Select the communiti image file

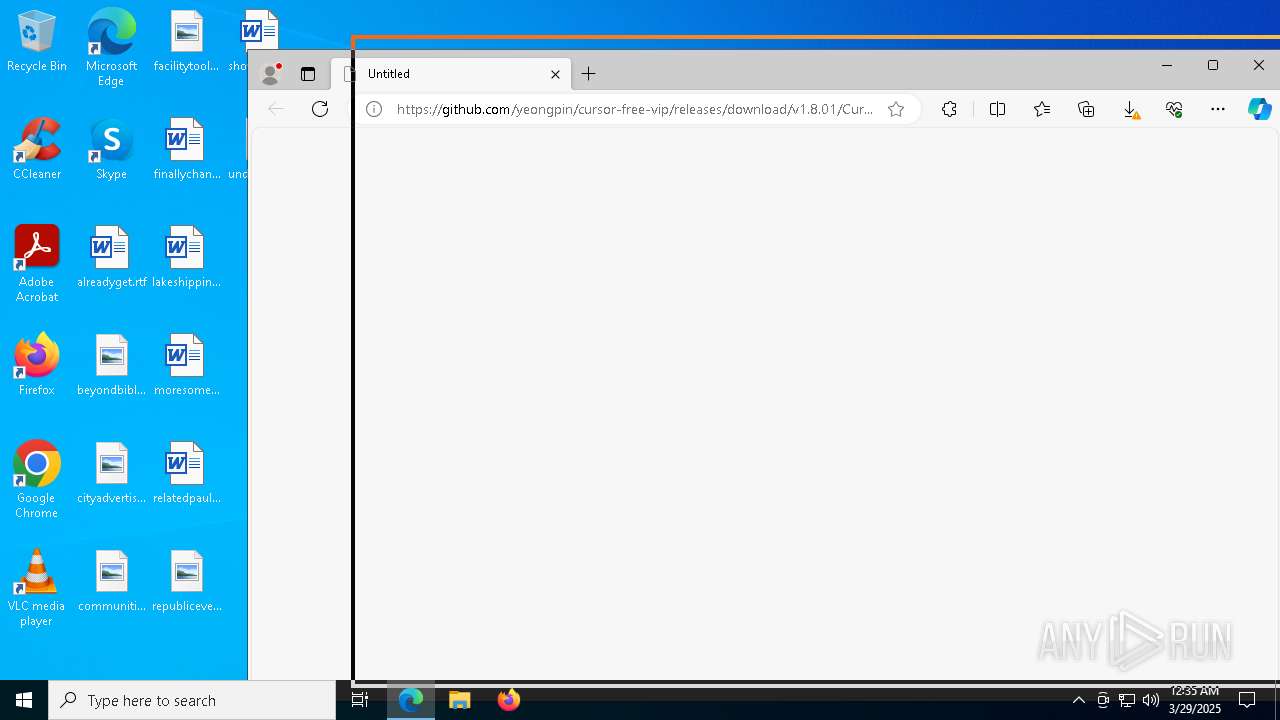111,582
